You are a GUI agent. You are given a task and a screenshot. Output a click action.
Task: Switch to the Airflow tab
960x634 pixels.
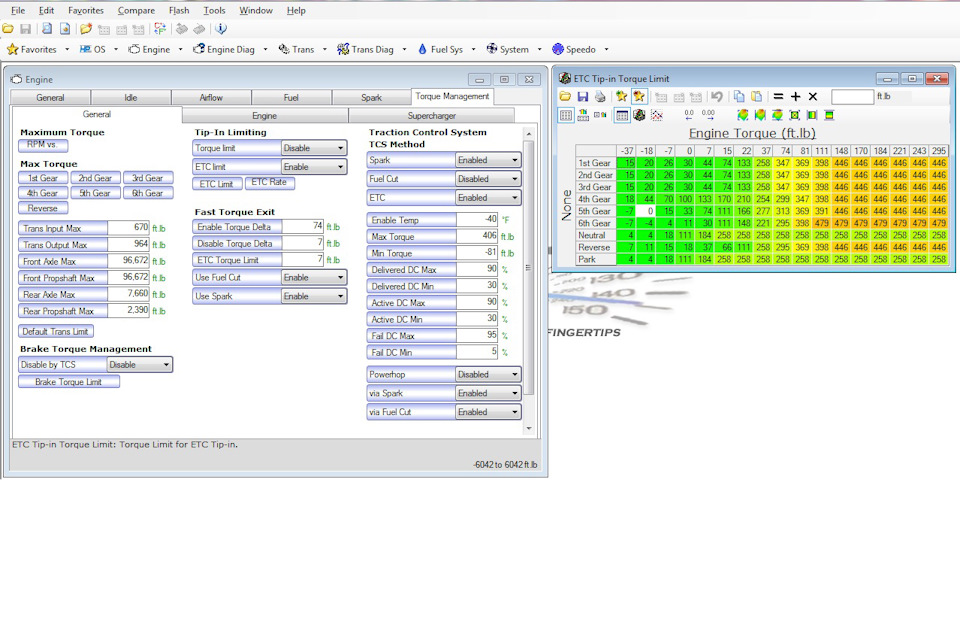tap(211, 98)
